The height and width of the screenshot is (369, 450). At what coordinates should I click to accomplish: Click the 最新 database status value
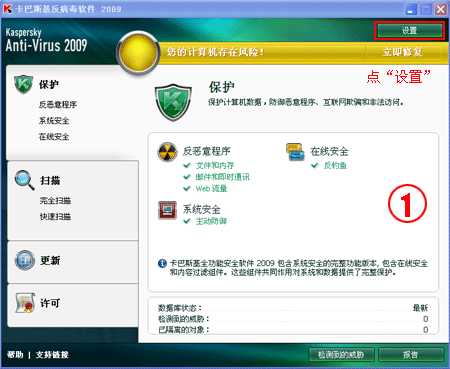(420, 308)
